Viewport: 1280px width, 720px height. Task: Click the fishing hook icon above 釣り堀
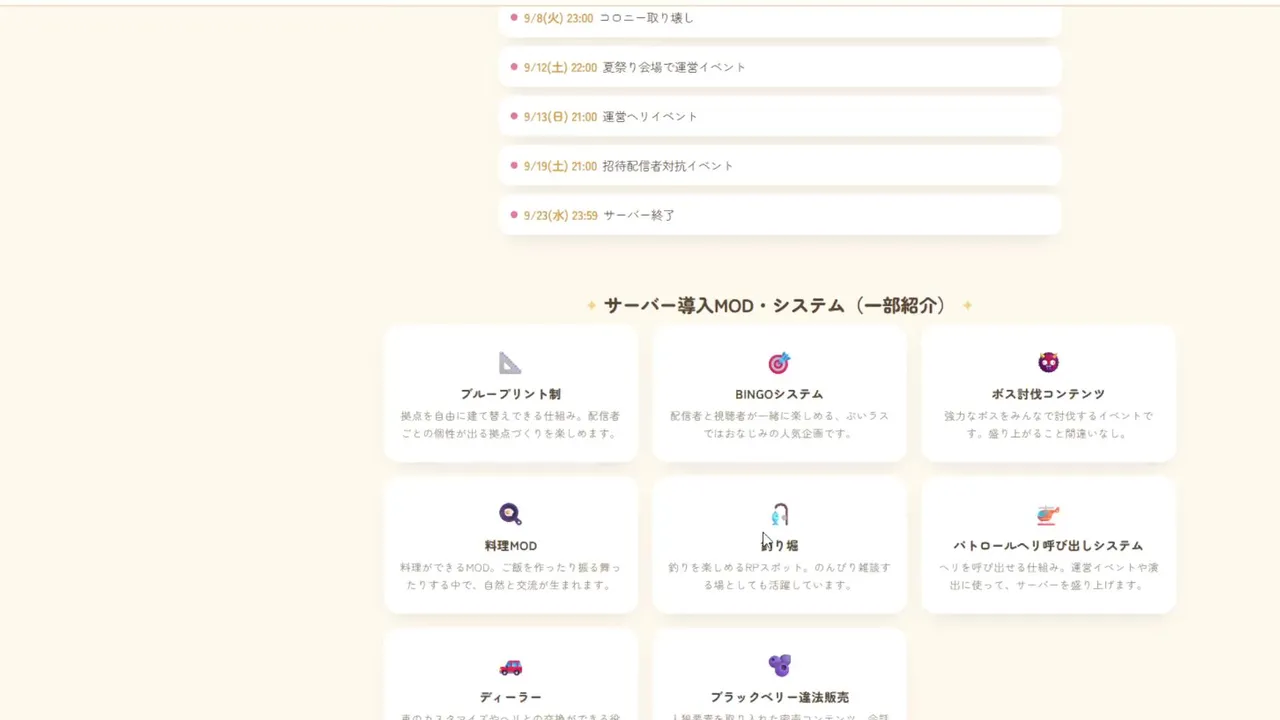(780, 514)
